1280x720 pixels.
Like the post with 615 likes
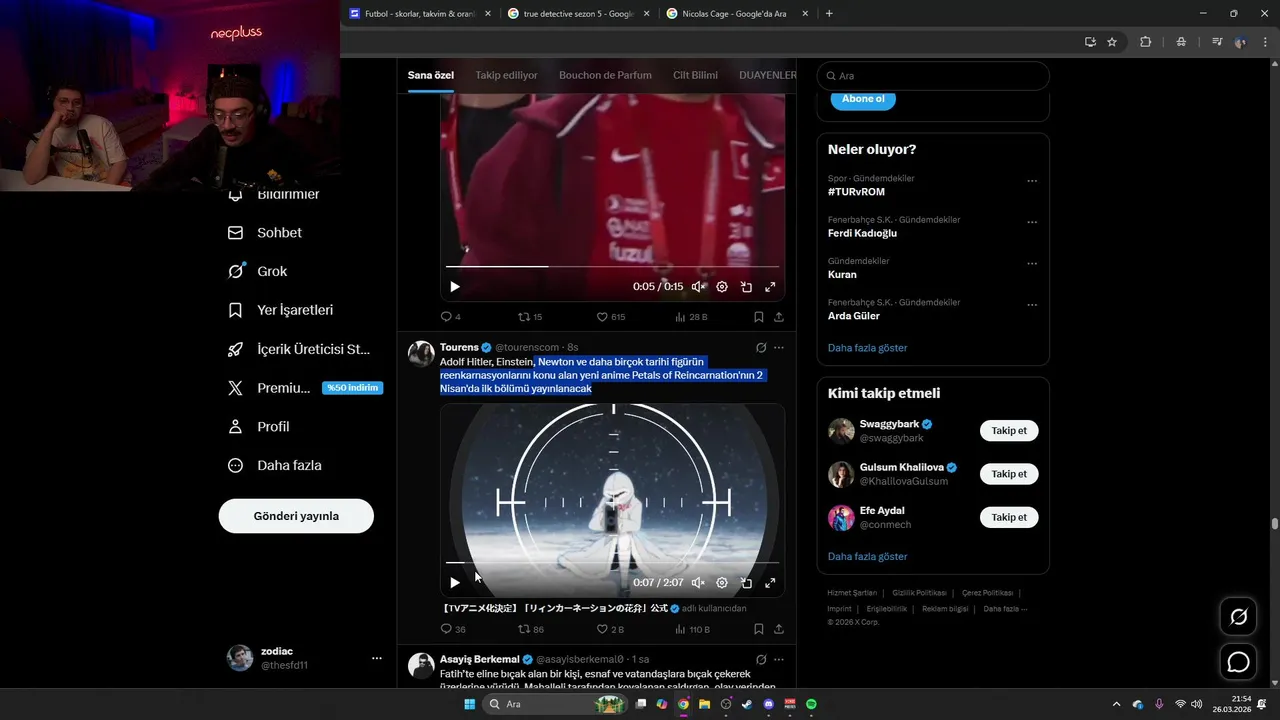(611, 317)
